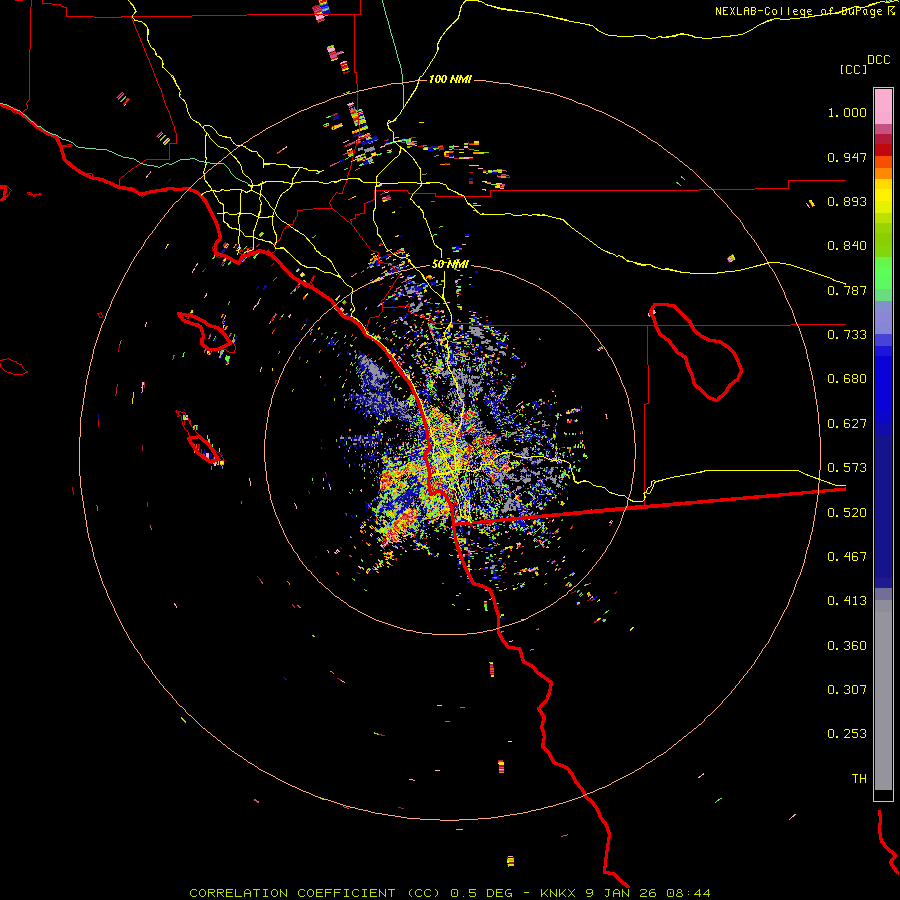Click the 0.520 legend value
Viewport: 900px width, 900px height.
click(847, 513)
